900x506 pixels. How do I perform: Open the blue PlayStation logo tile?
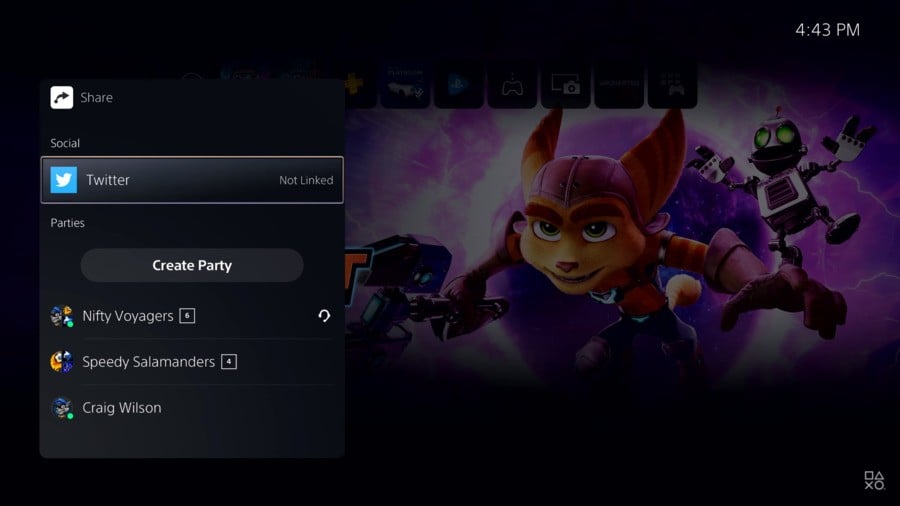[459, 85]
